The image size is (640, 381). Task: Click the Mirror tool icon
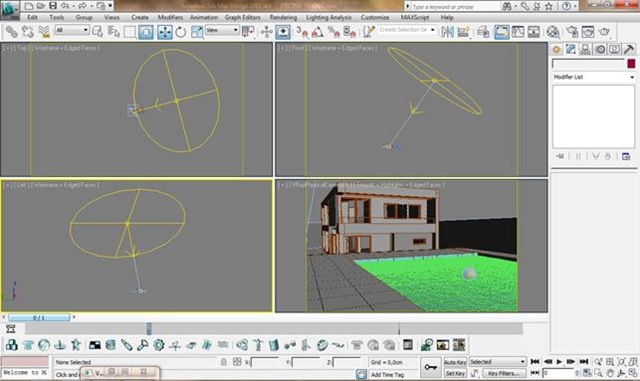coord(448,32)
